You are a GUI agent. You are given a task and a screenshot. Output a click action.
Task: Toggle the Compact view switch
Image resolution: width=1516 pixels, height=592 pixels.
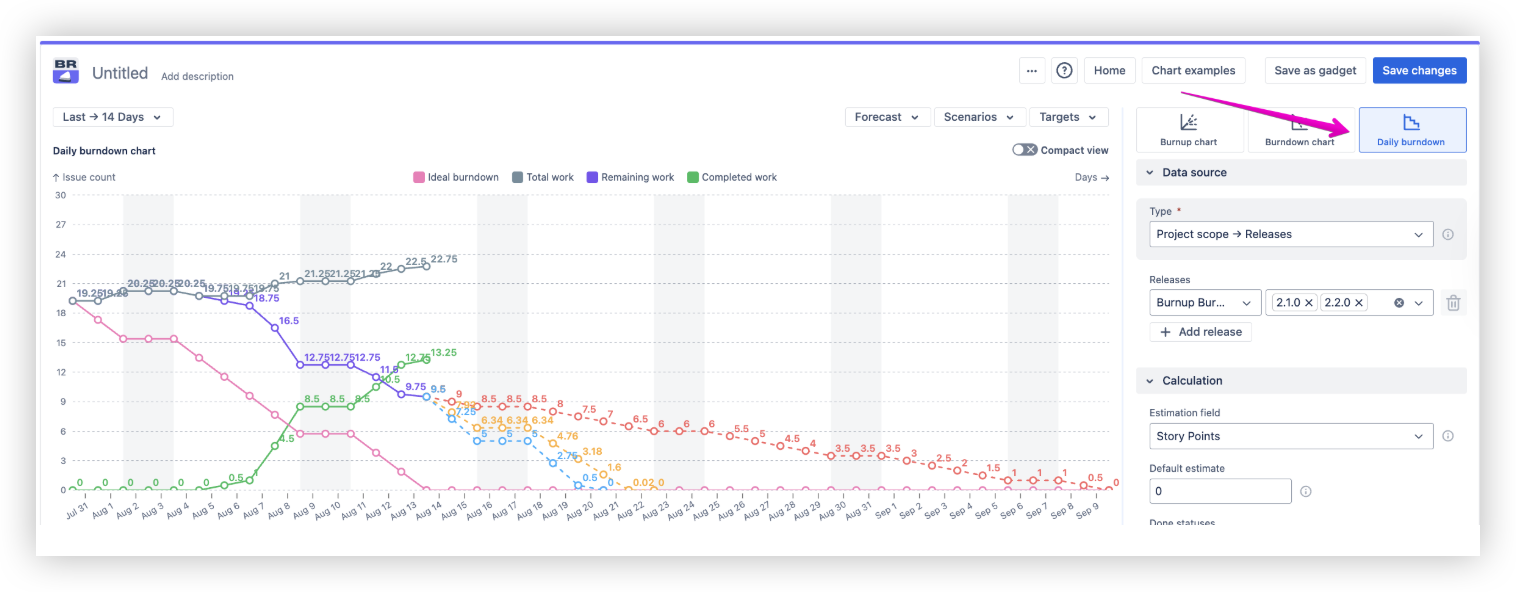click(x=1024, y=150)
